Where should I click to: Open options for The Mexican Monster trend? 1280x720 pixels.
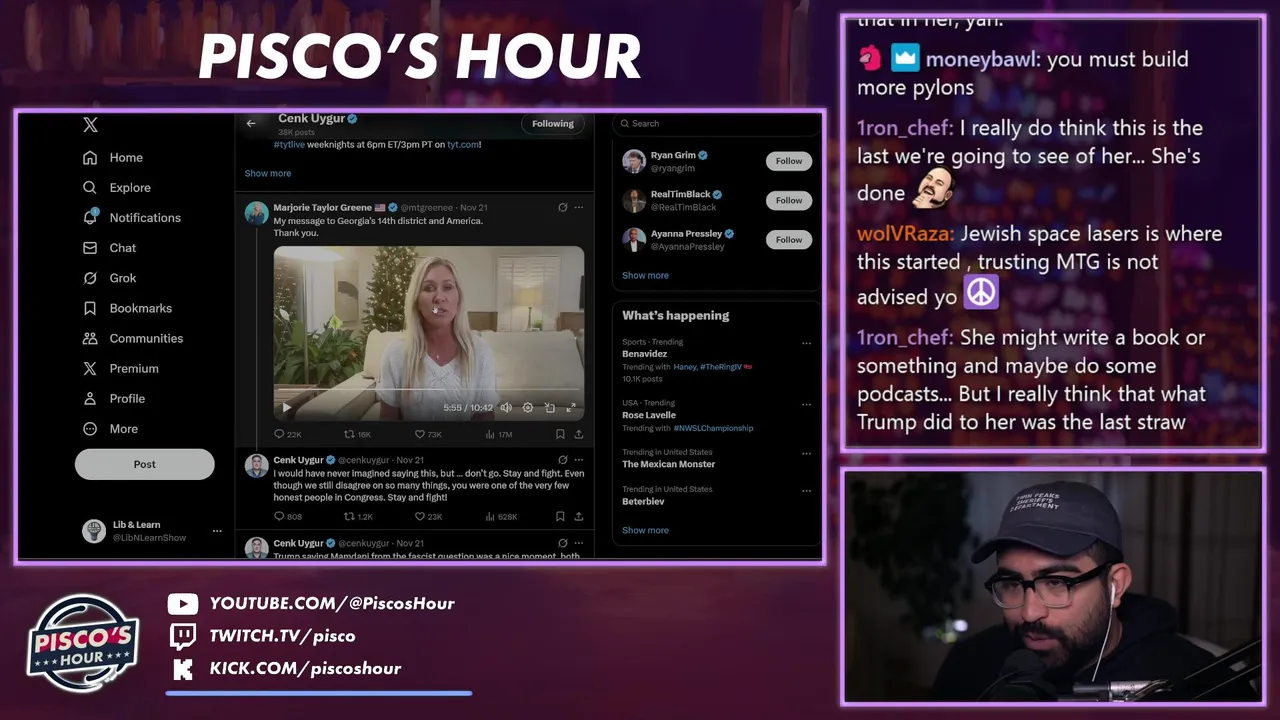(806, 453)
